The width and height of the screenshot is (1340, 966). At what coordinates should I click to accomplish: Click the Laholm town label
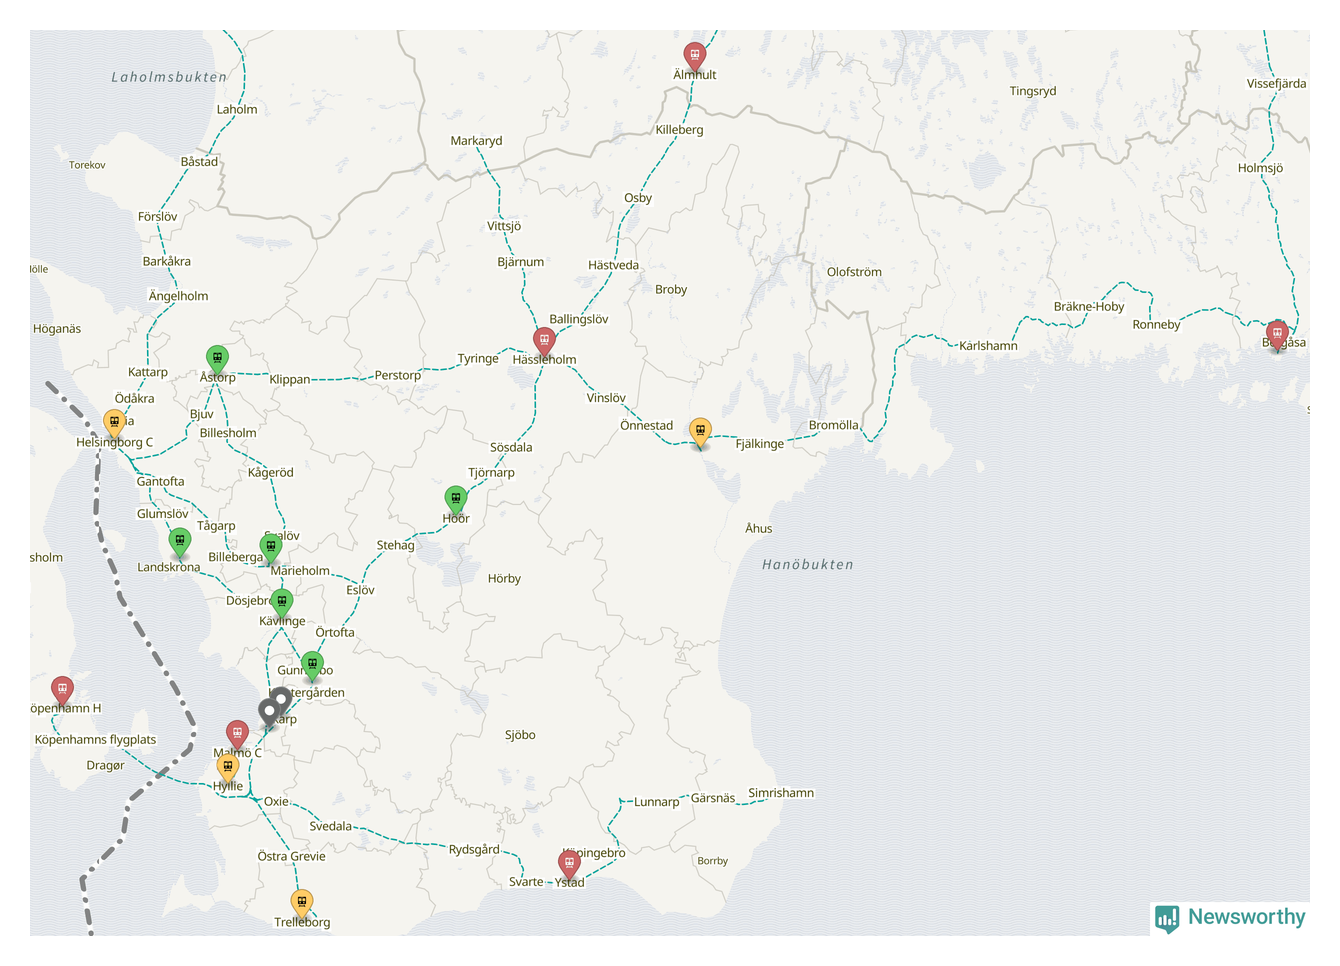click(237, 110)
